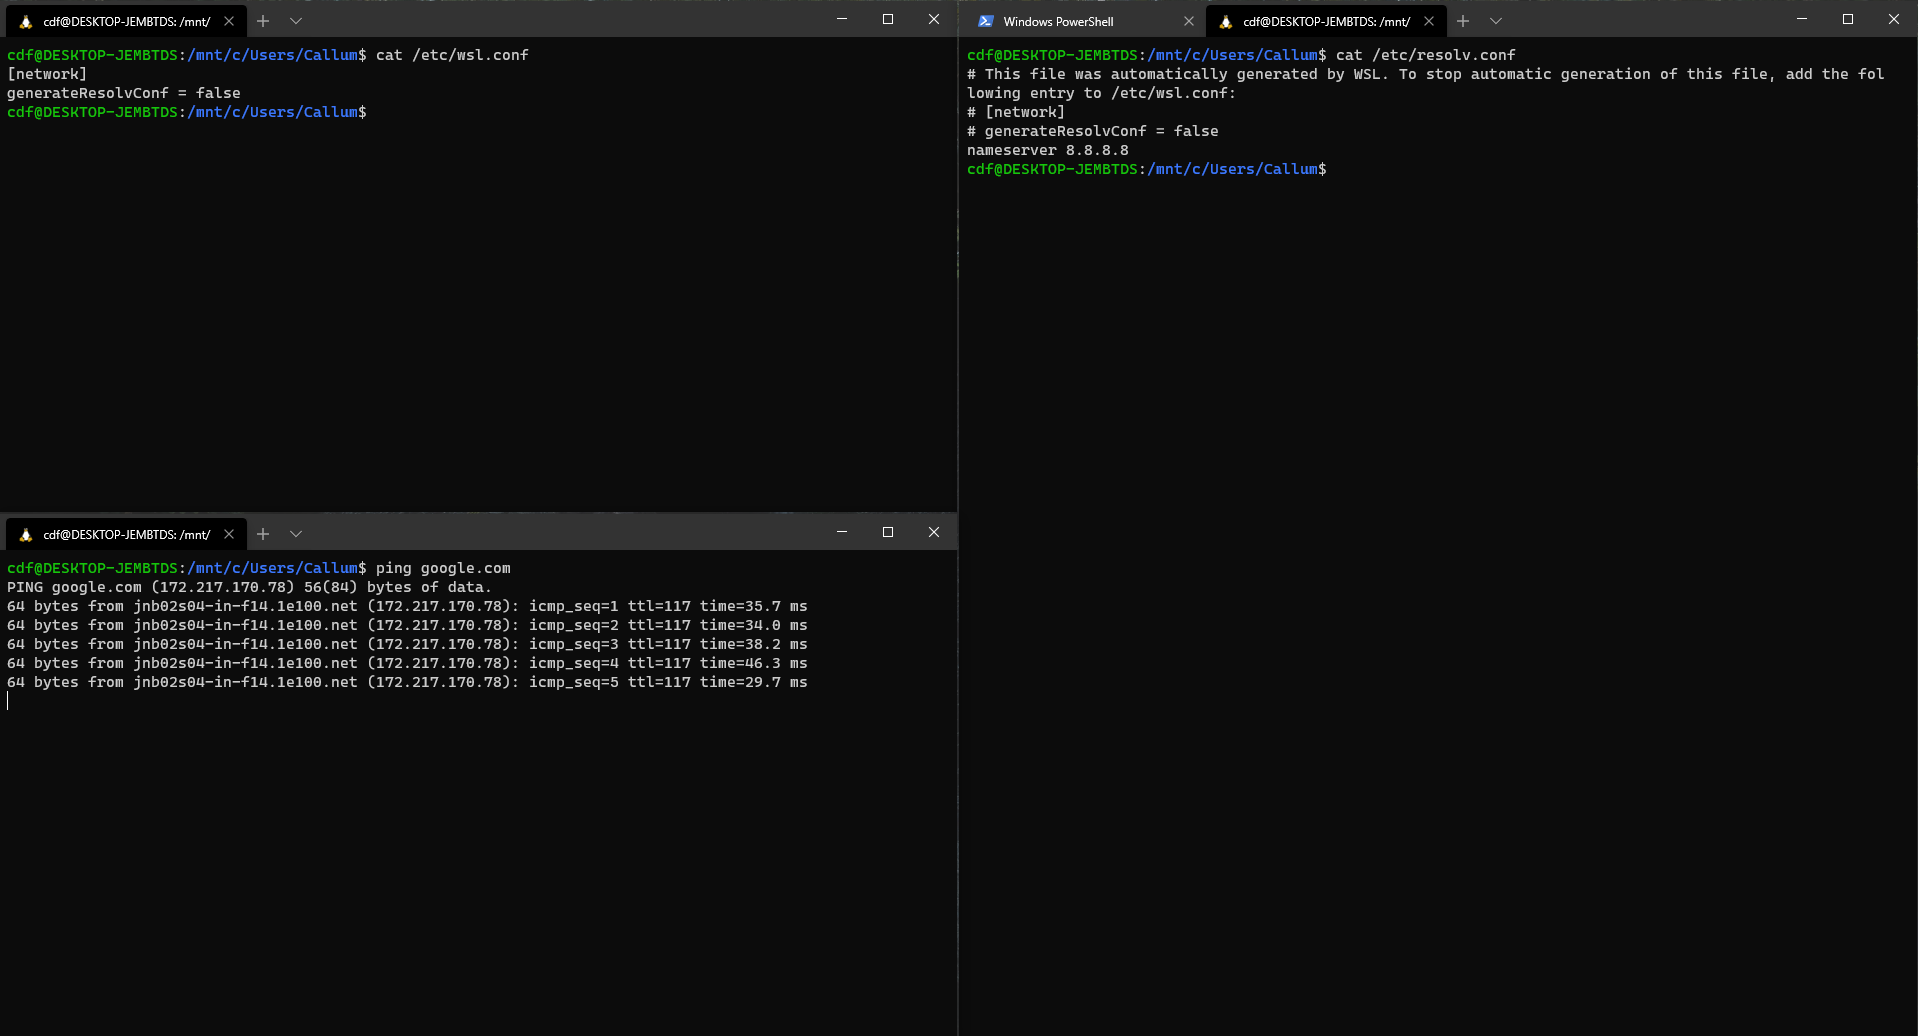This screenshot has width=1918, height=1036.
Task: Close the Ubuntu tab in the right window
Action: [1429, 20]
